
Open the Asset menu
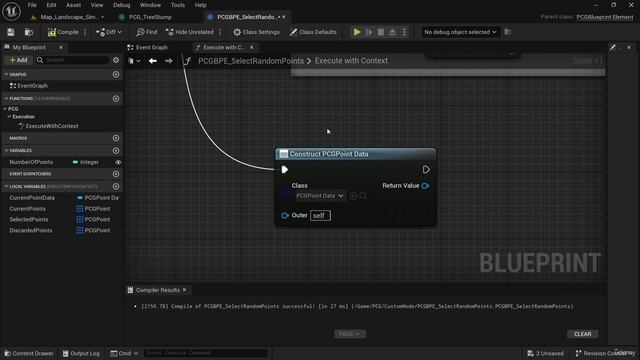click(73, 5)
